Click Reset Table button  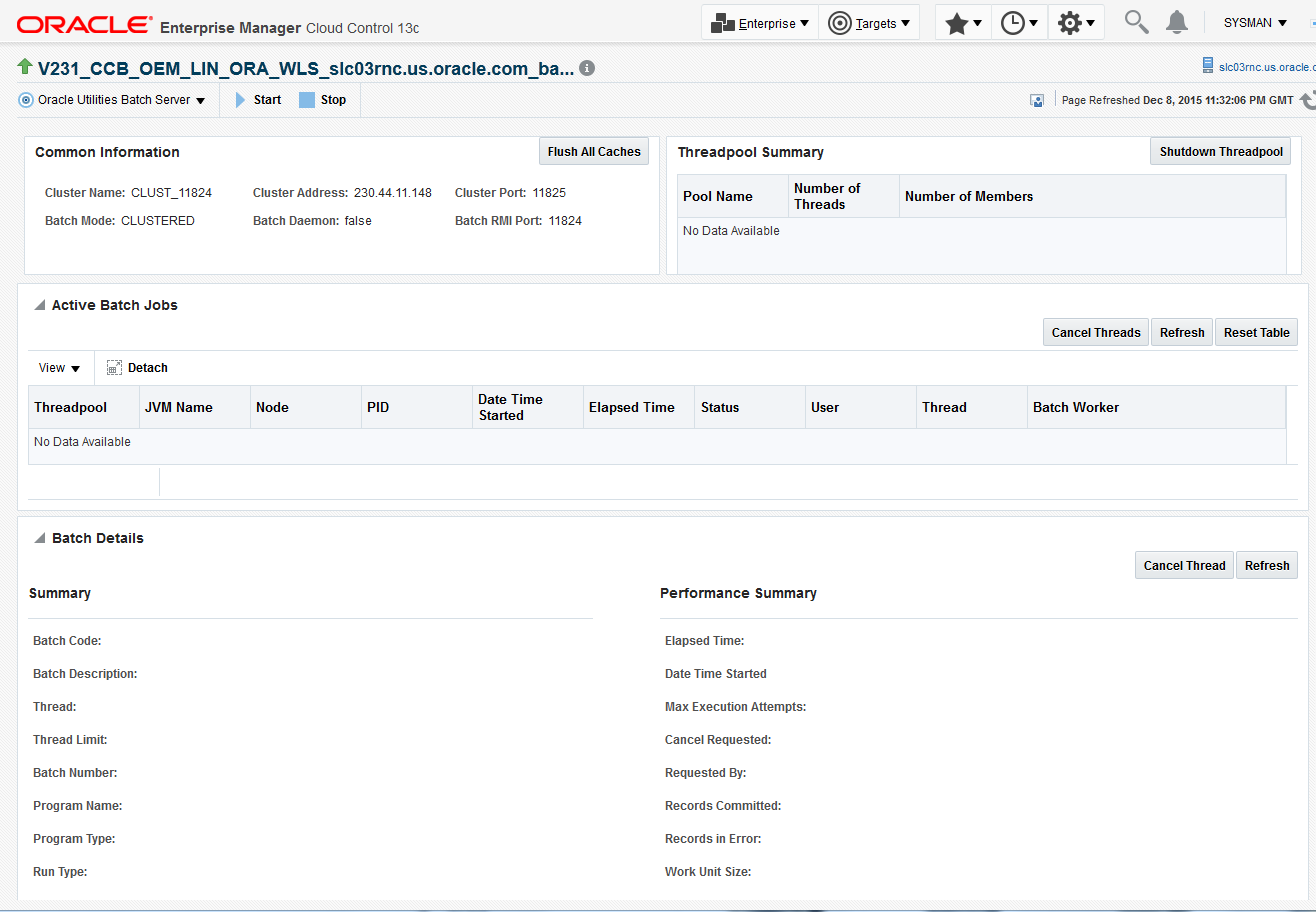coord(1257,332)
